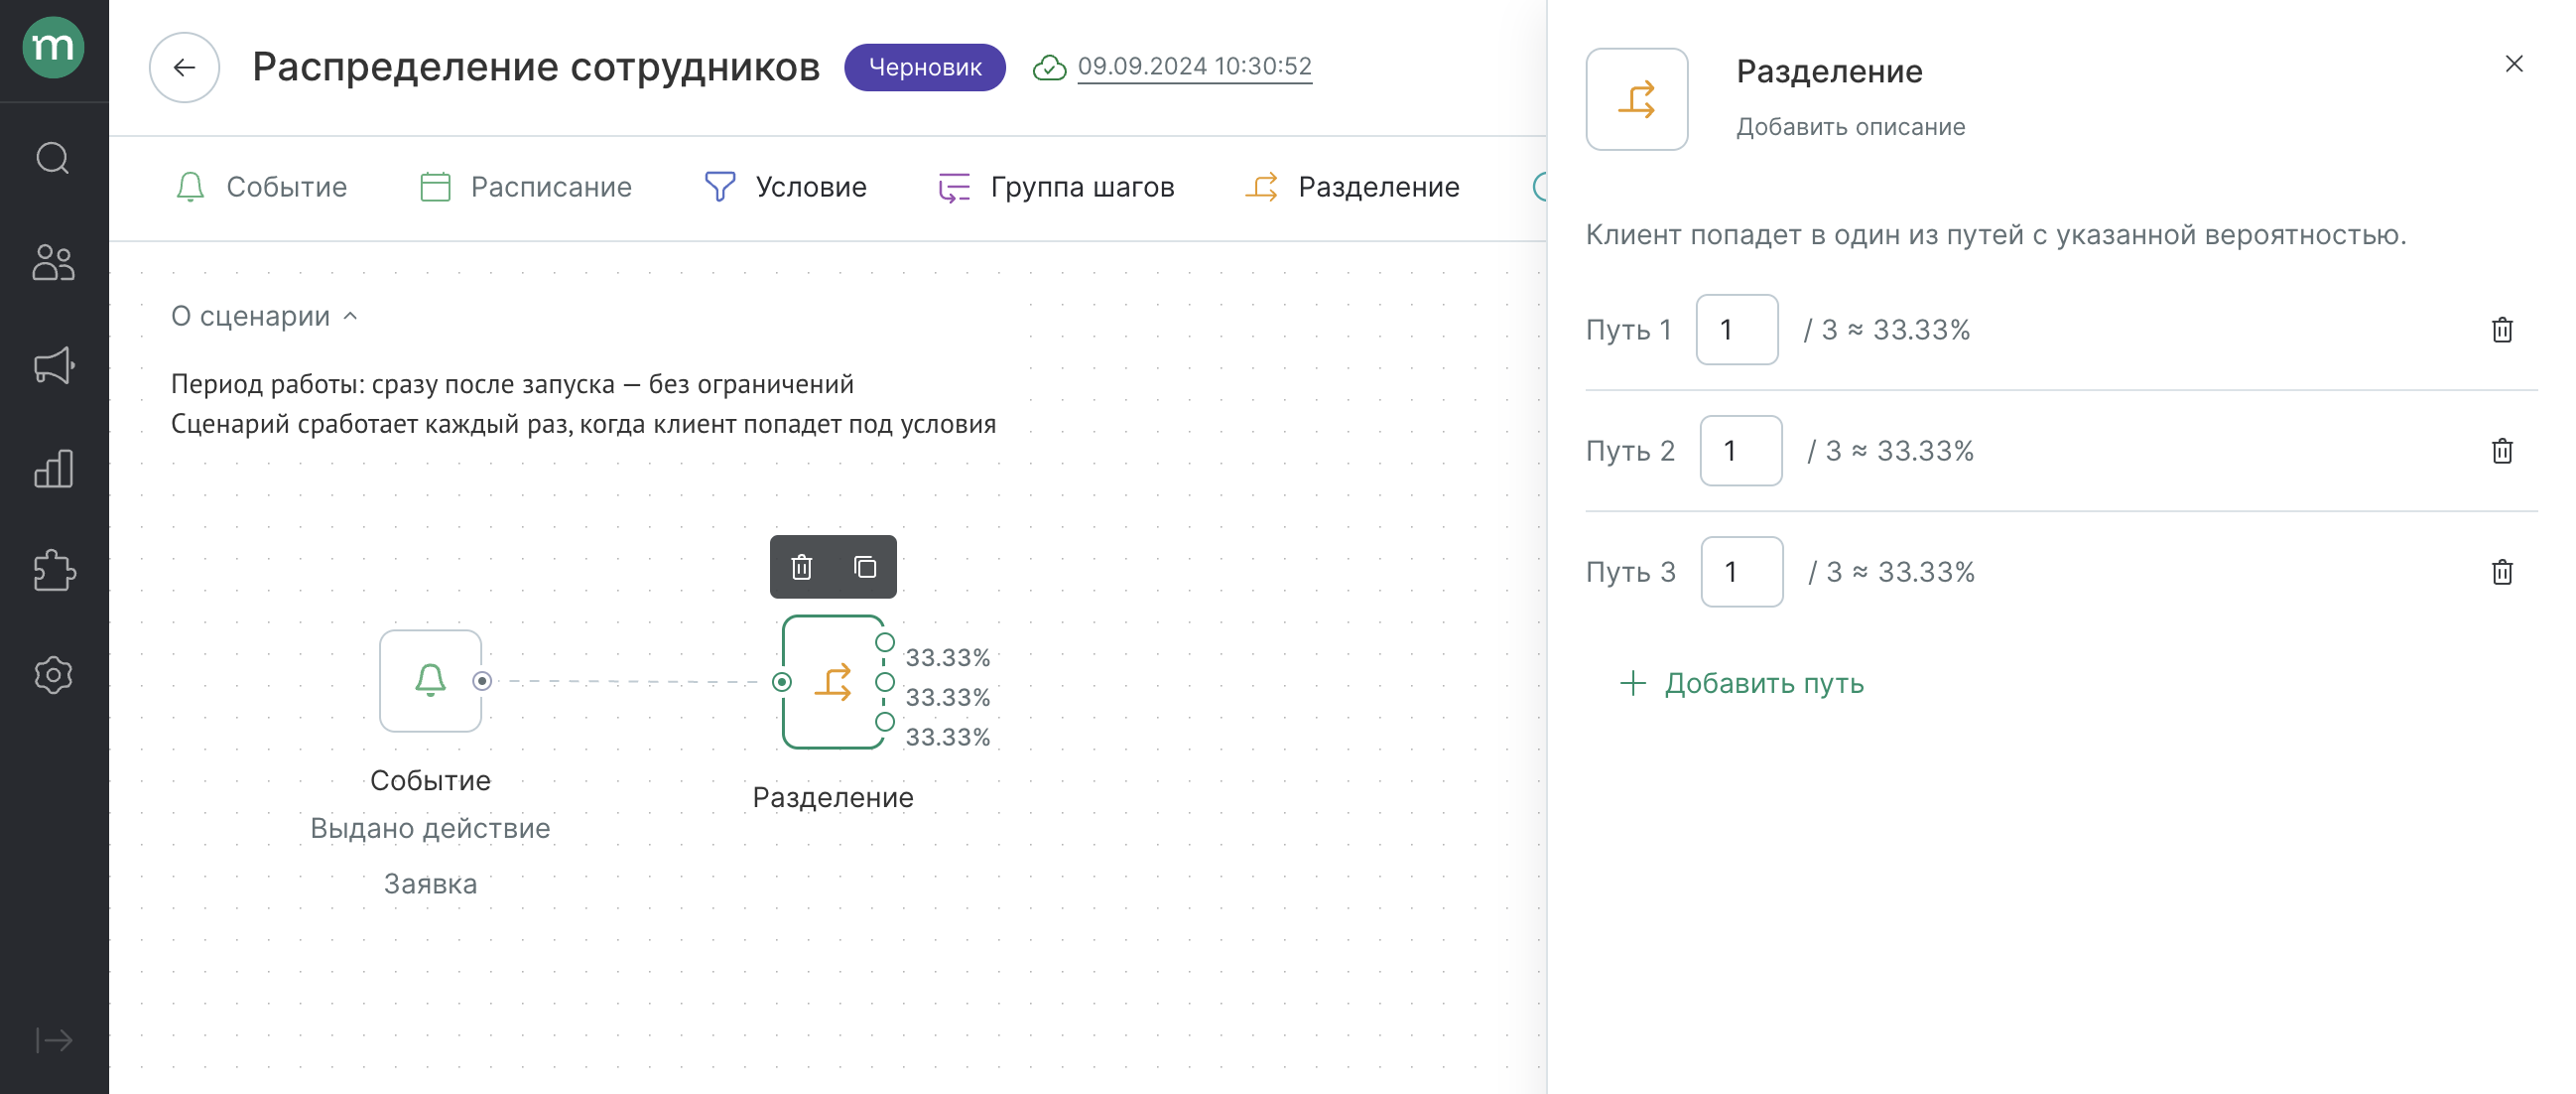Click the Разделение node input connector
The width and height of the screenshot is (2576, 1094).
[x=782, y=682]
